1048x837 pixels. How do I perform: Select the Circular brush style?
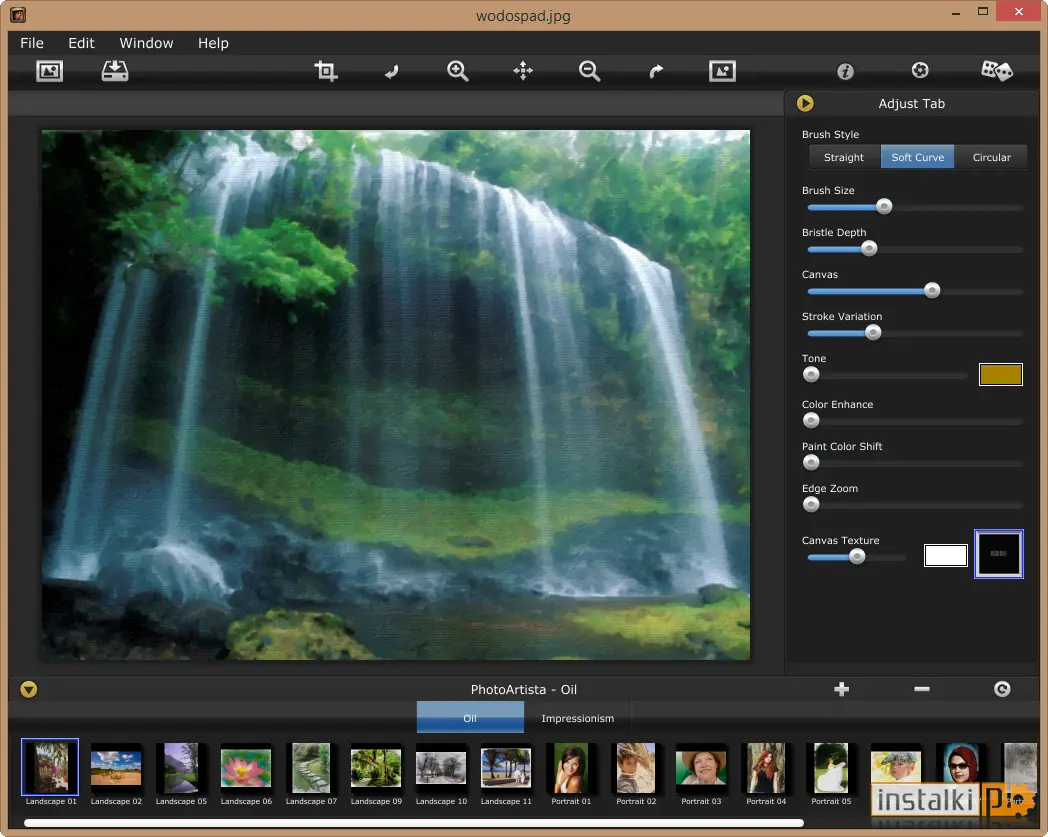coord(991,157)
